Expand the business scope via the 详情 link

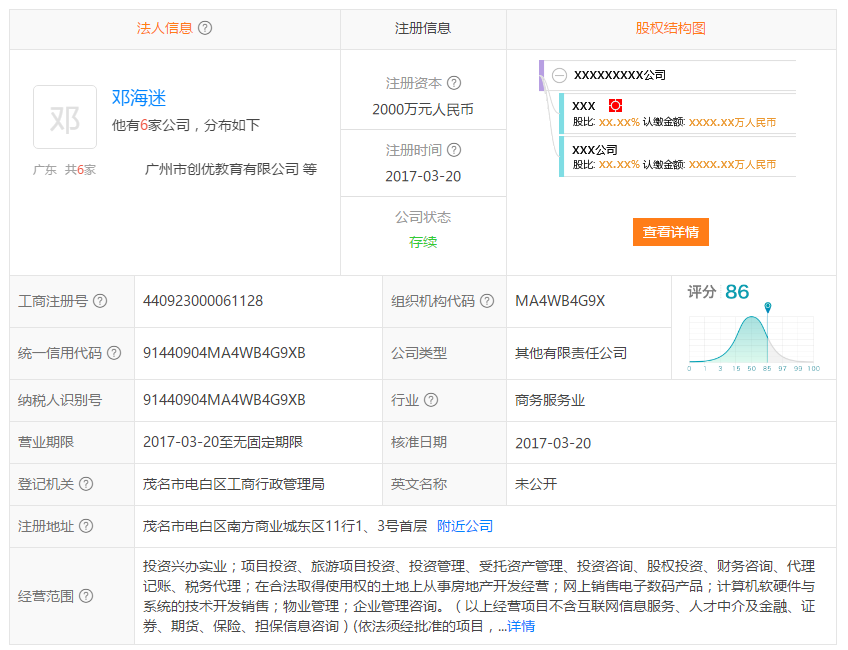(x=521, y=625)
